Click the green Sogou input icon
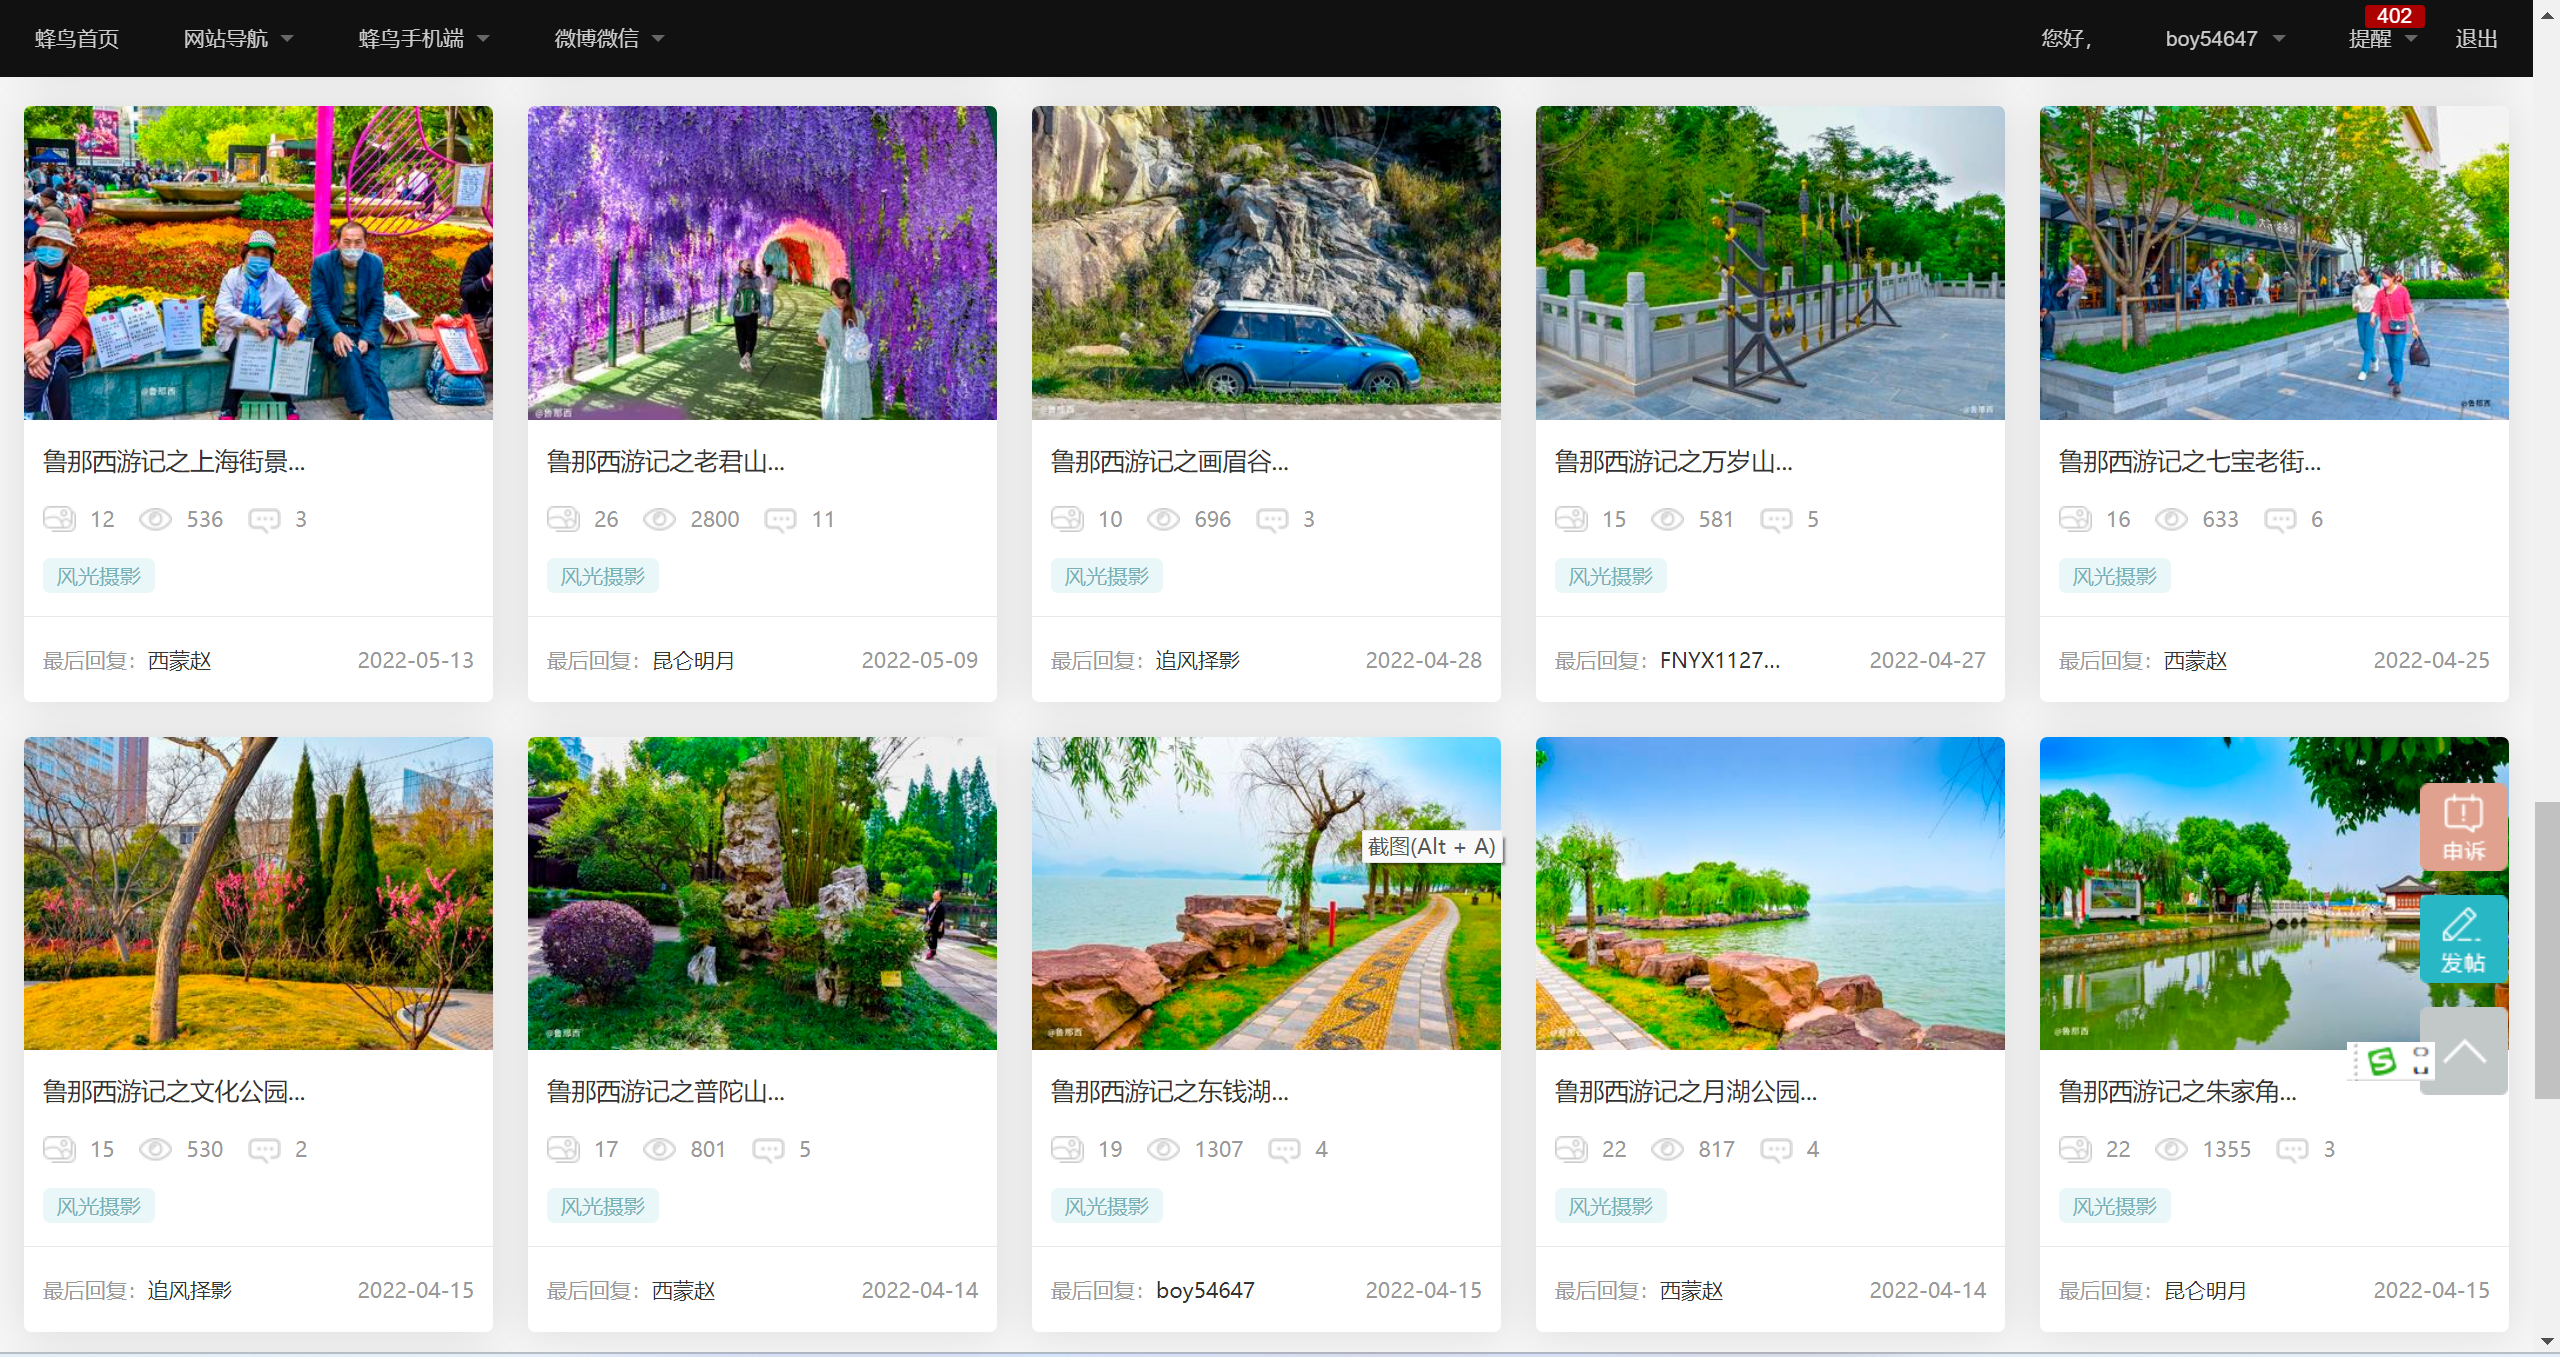The width and height of the screenshot is (2560, 1357). click(2381, 1061)
